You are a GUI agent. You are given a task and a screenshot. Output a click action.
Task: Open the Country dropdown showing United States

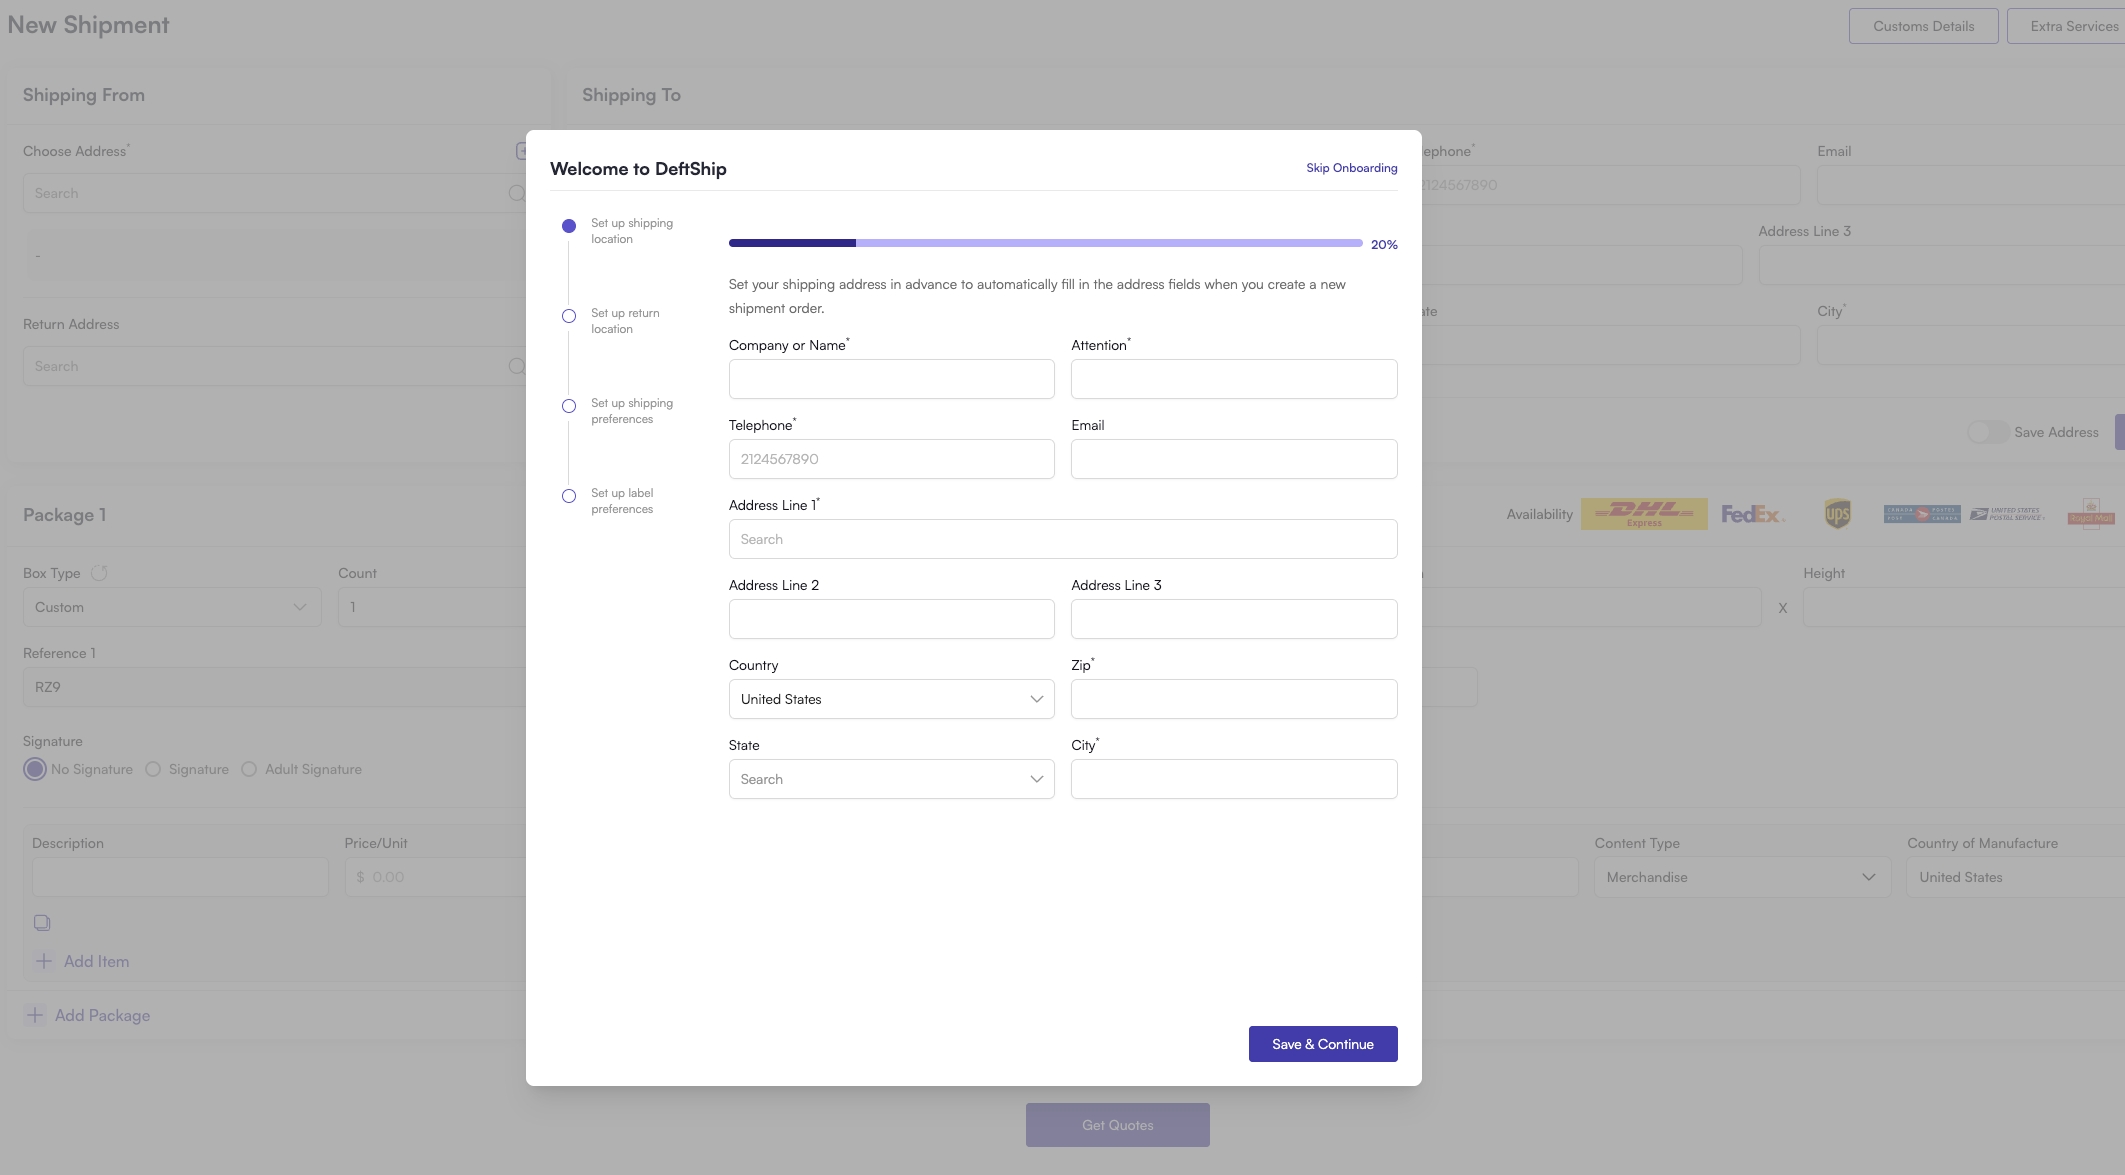pos(891,699)
